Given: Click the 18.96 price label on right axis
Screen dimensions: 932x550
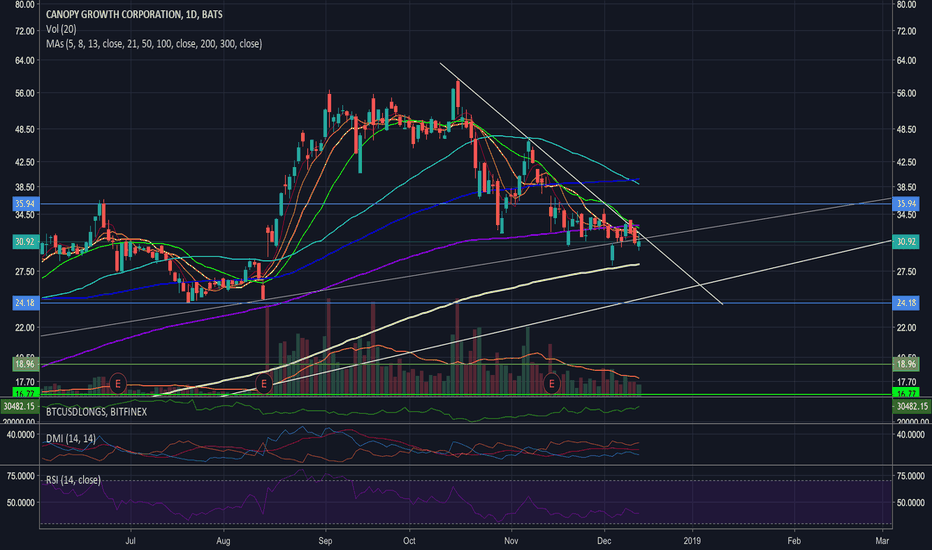Looking at the screenshot, I should pos(906,364).
